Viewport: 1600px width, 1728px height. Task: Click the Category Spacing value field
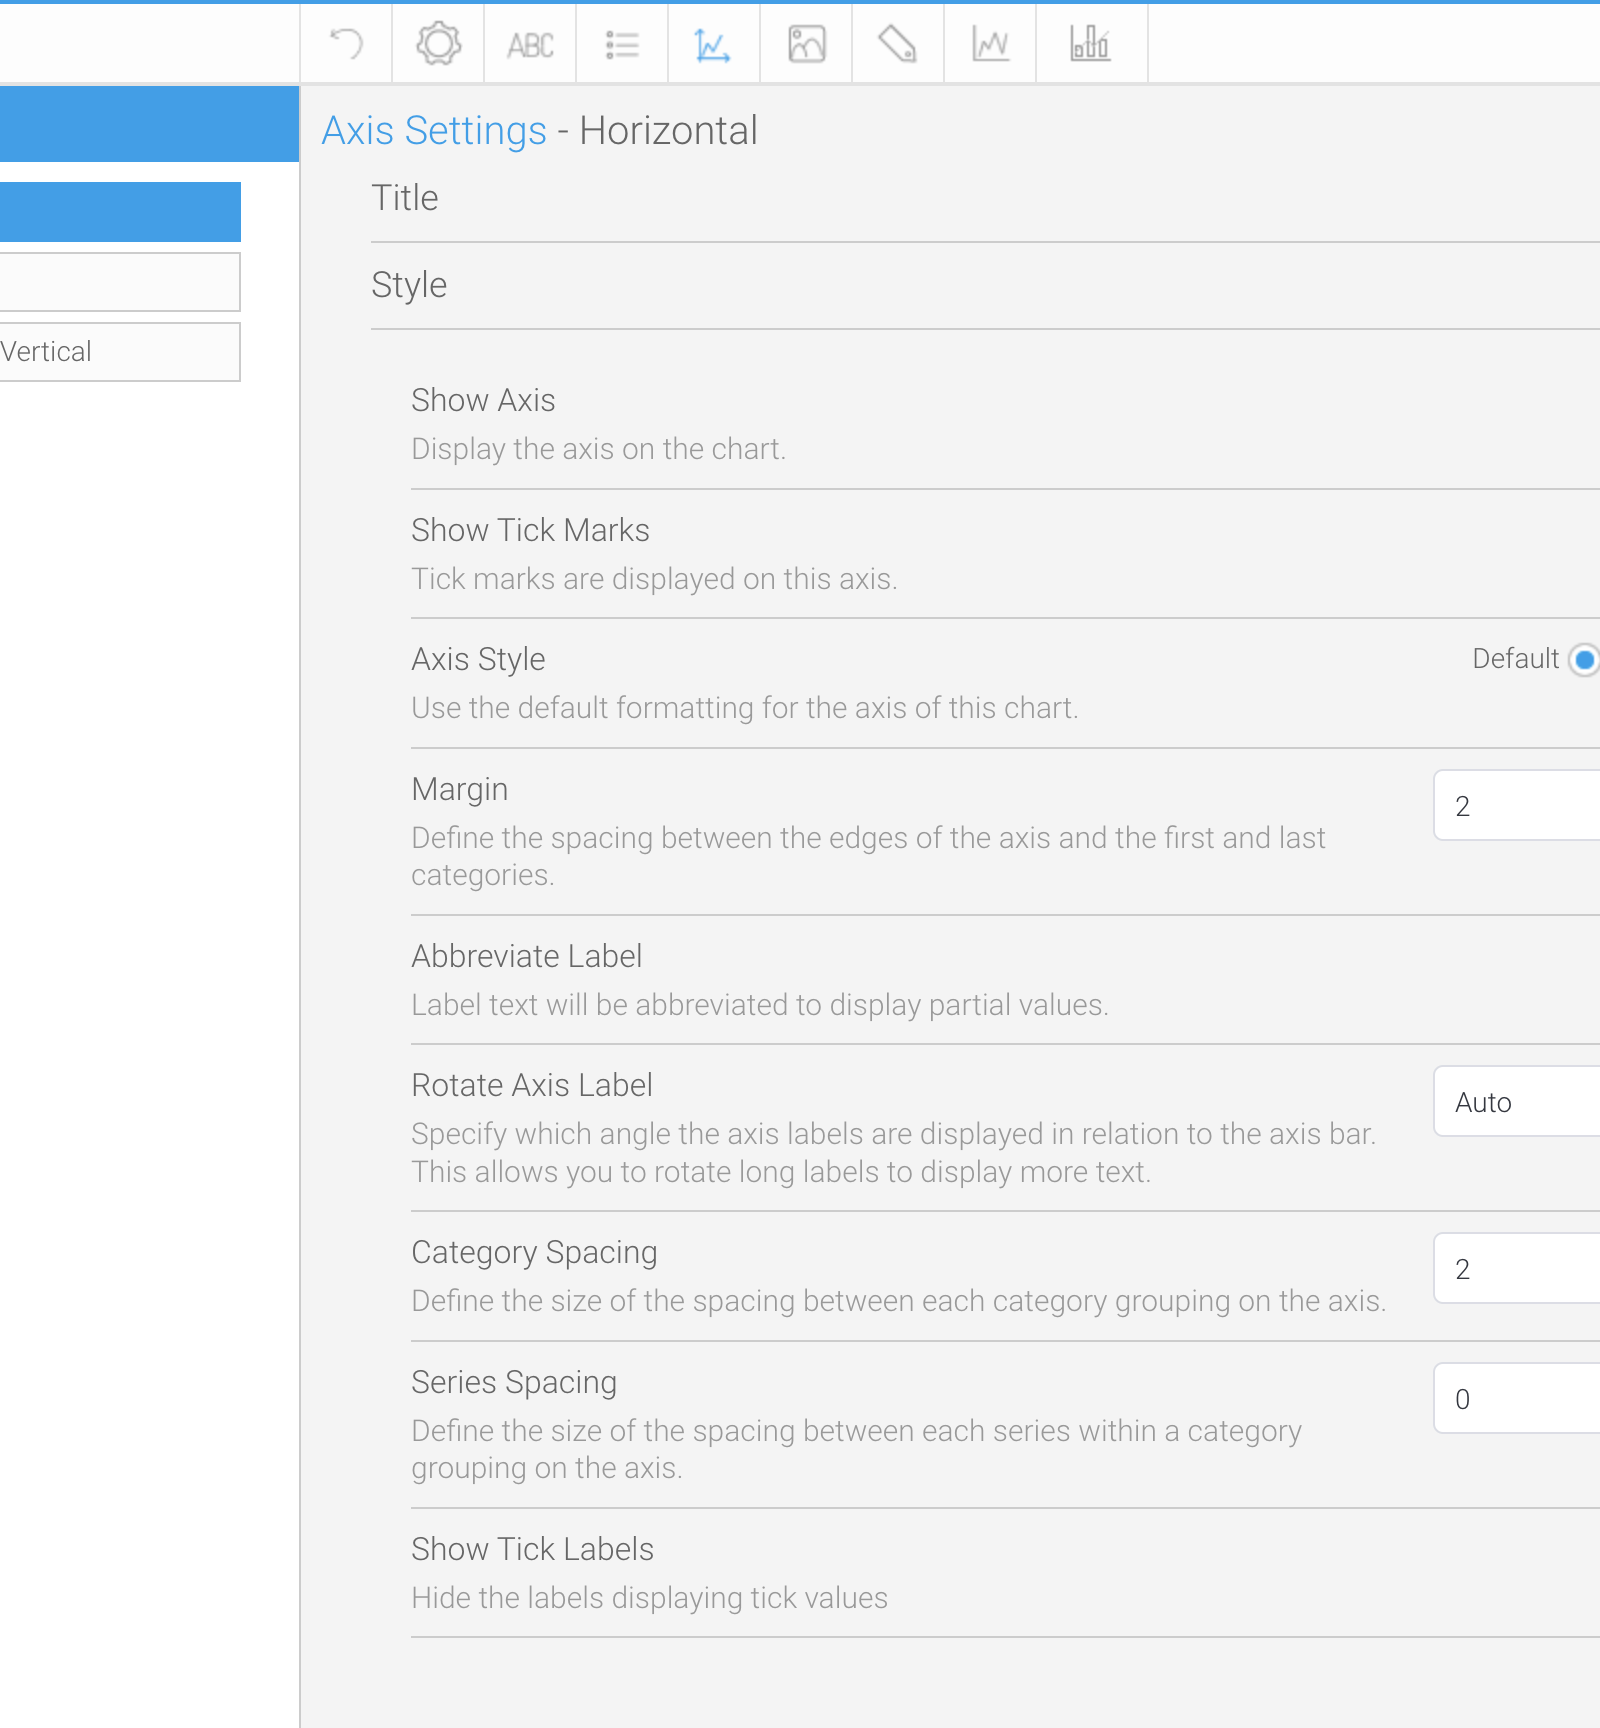tap(1517, 1269)
